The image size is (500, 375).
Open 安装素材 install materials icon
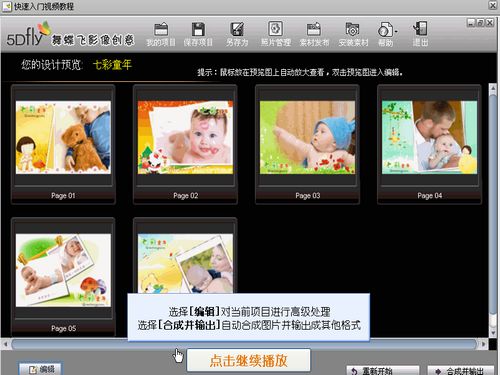click(x=353, y=34)
